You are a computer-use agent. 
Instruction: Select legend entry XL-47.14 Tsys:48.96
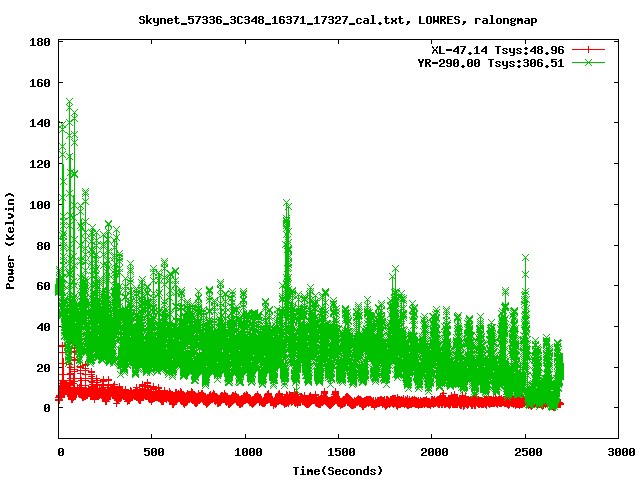498,50
